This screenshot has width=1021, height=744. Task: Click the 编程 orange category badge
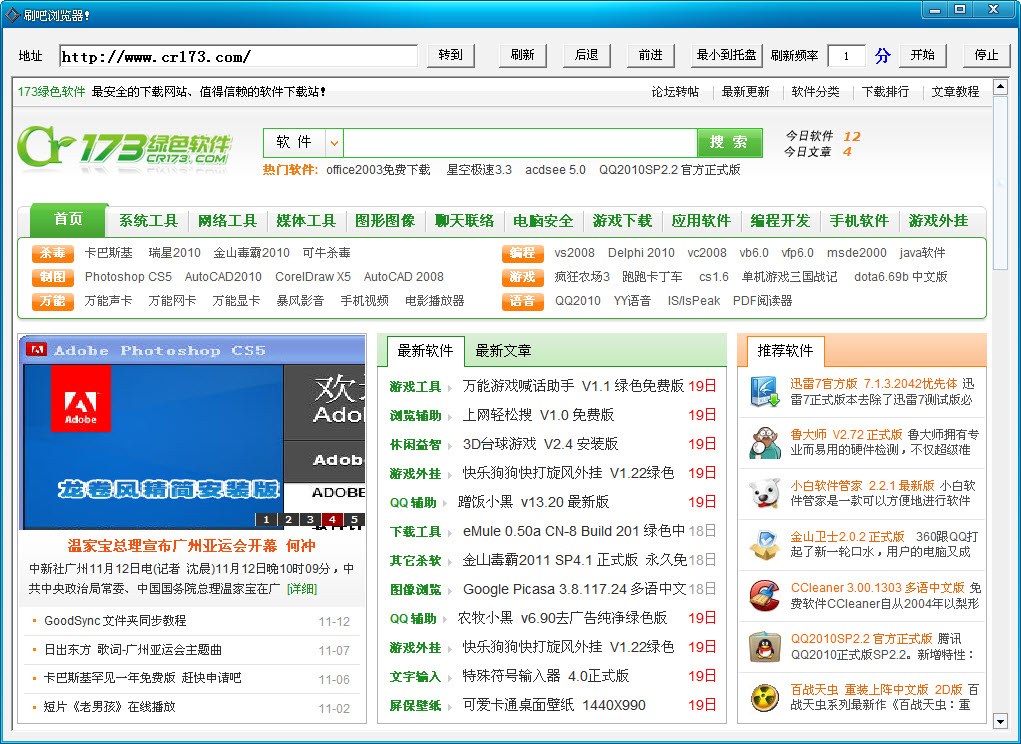pyautogui.click(x=522, y=253)
